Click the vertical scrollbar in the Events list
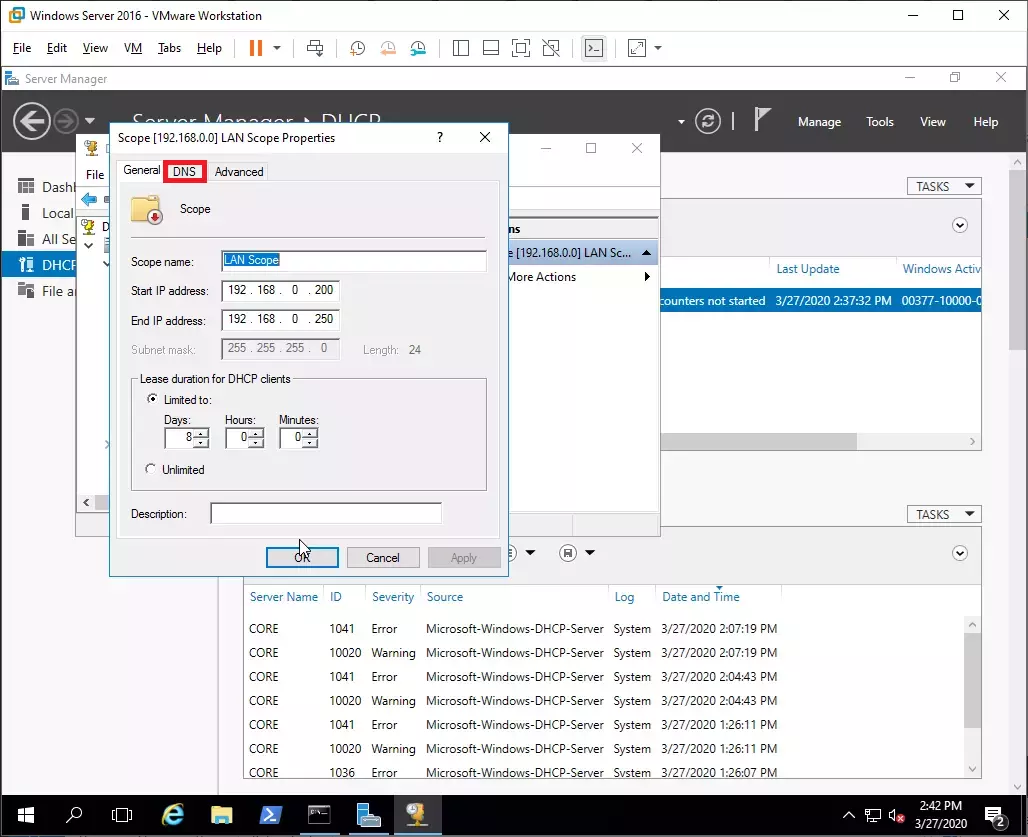The image size is (1028, 837). point(972,680)
